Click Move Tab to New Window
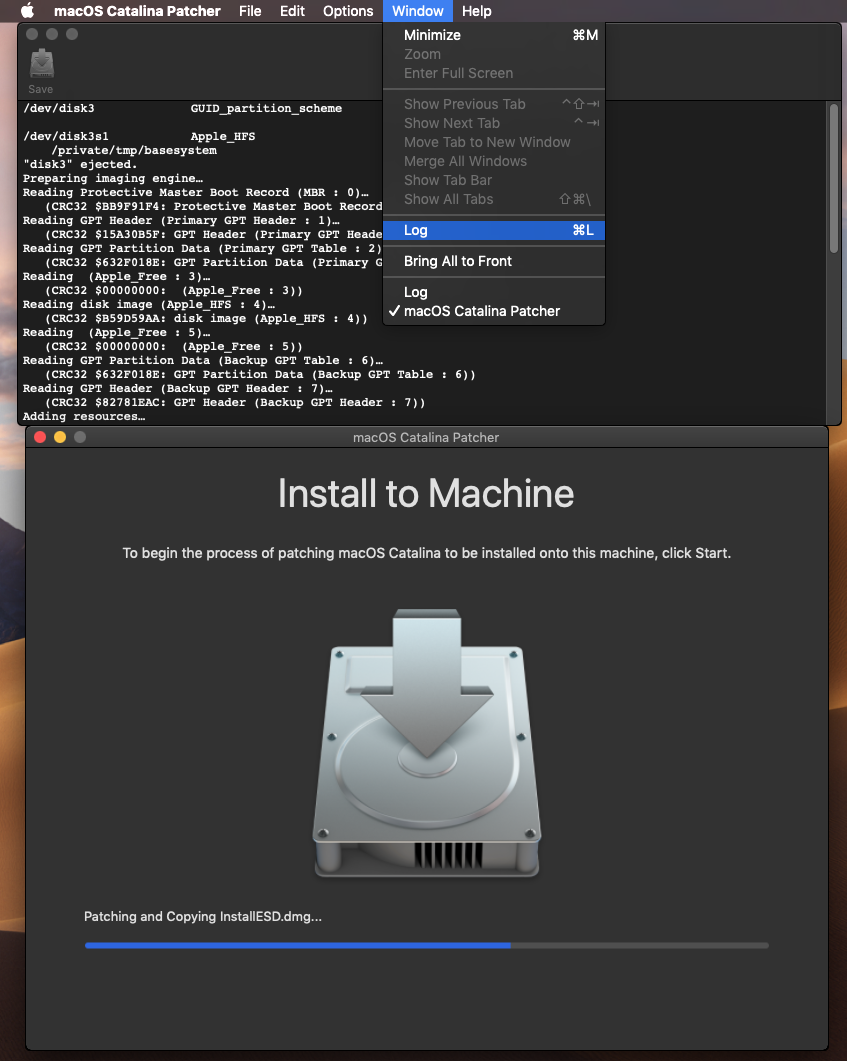Viewport: 847px width, 1061px height. (494, 142)
